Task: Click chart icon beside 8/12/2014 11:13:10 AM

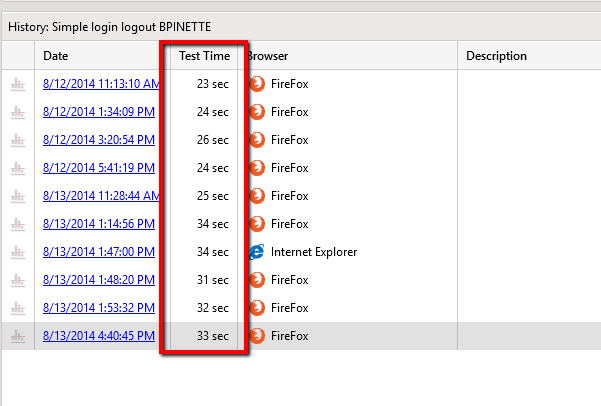Action: point(17,84)
